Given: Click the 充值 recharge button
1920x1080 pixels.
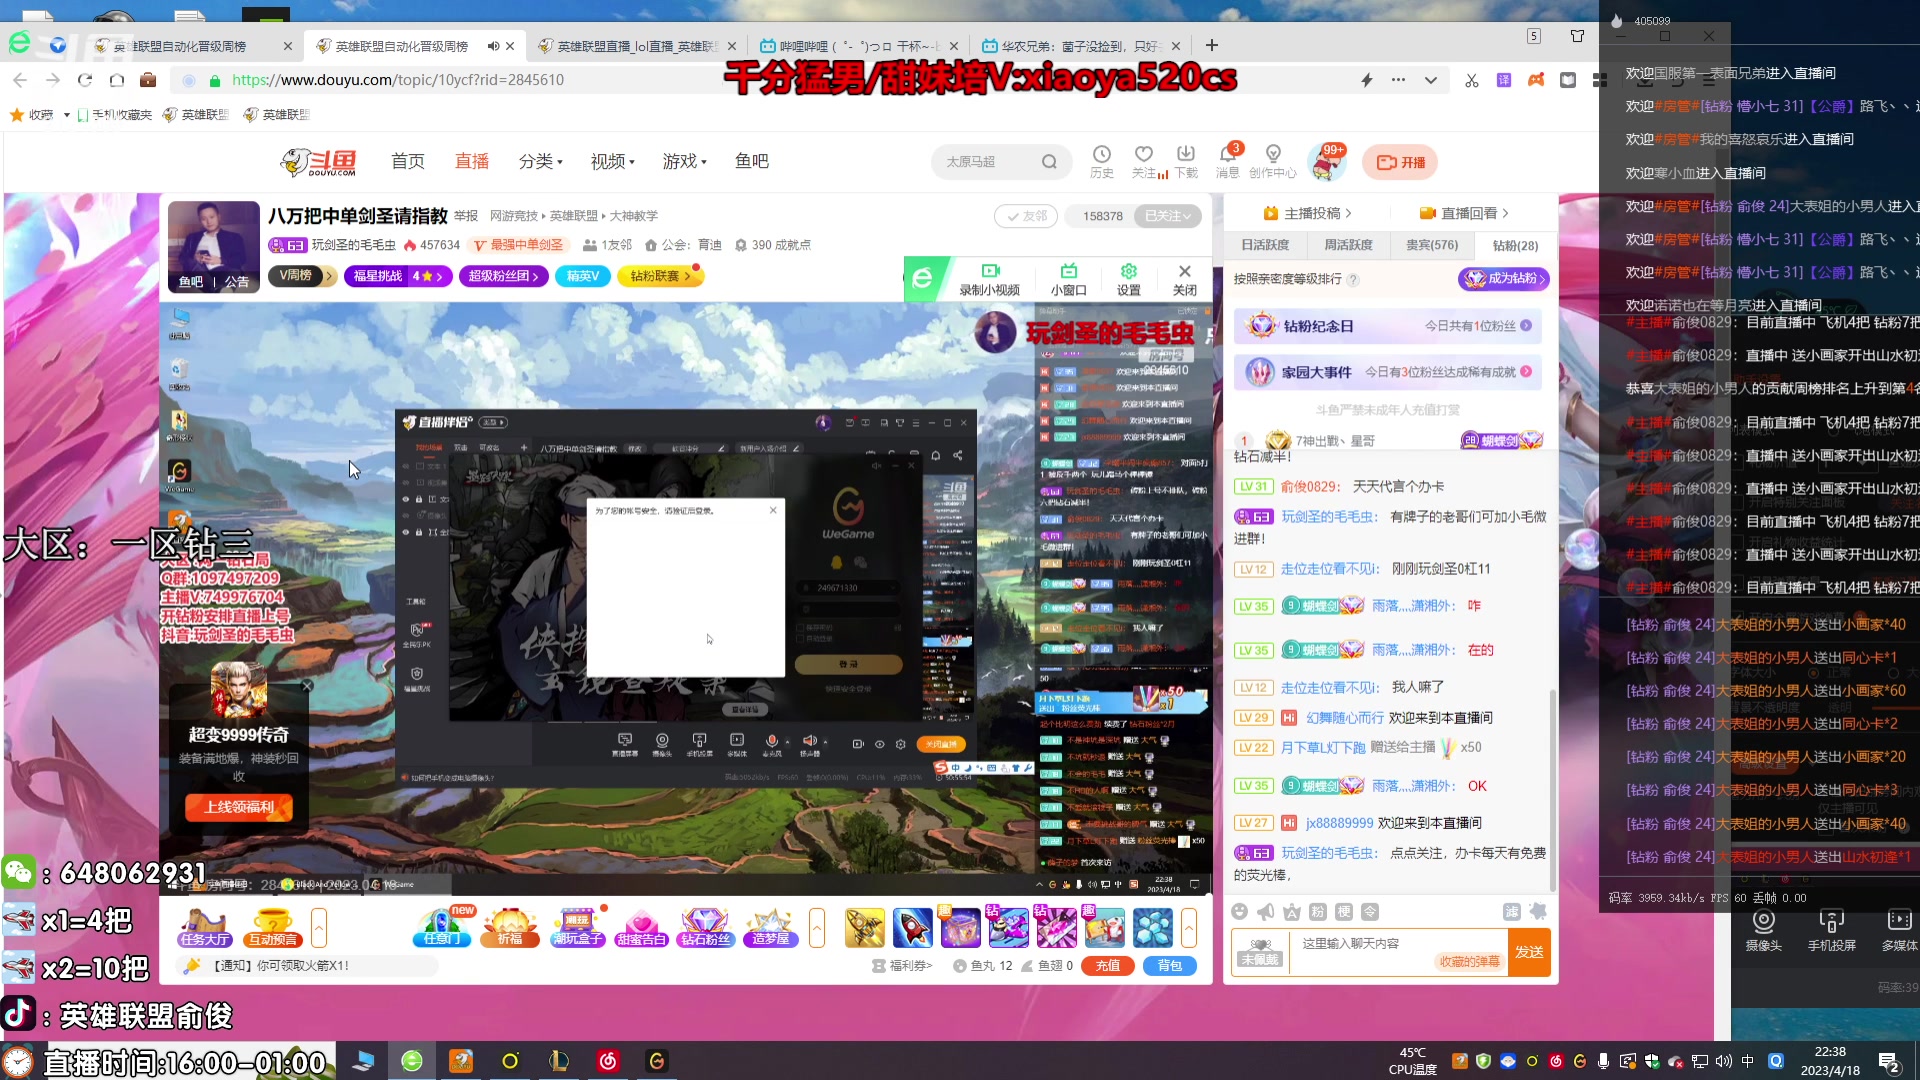Looking at the screenshot, I should pyautogui.click(x=1108, y=966).
